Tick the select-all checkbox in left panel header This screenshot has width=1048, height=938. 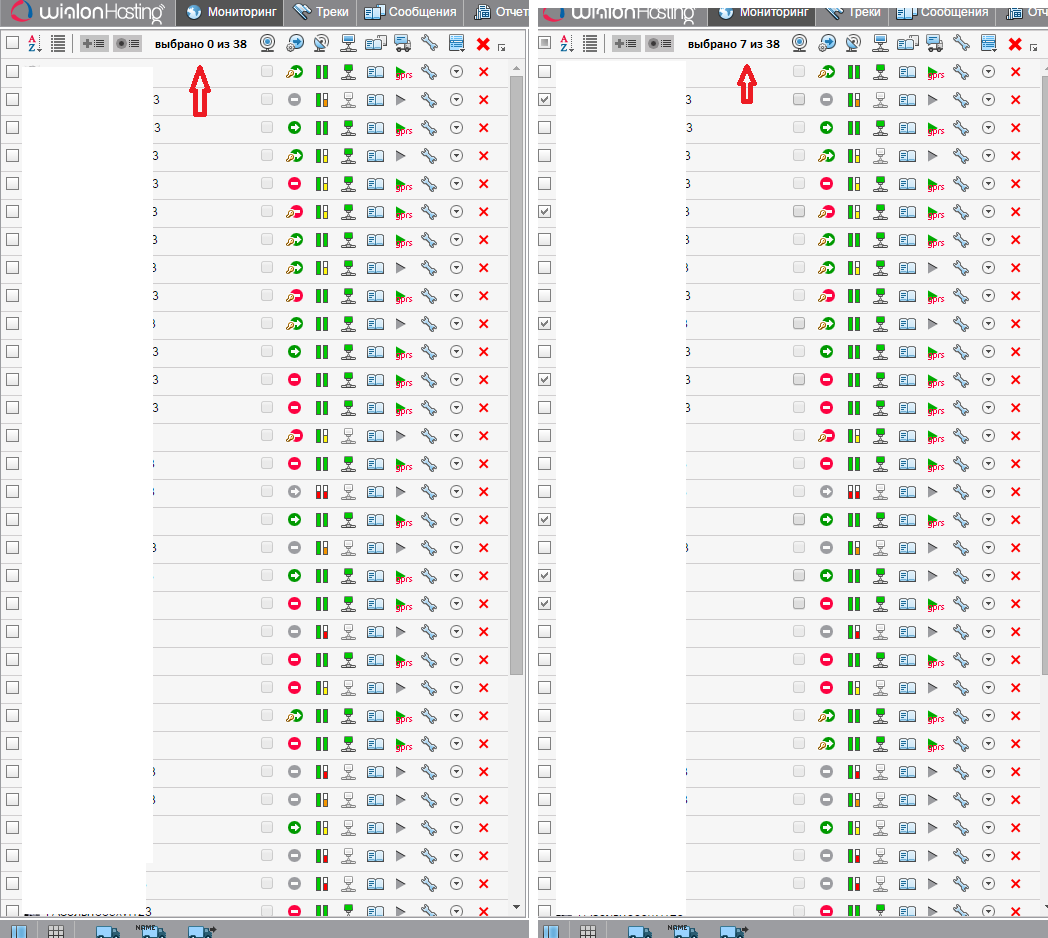tap(12, 43)
